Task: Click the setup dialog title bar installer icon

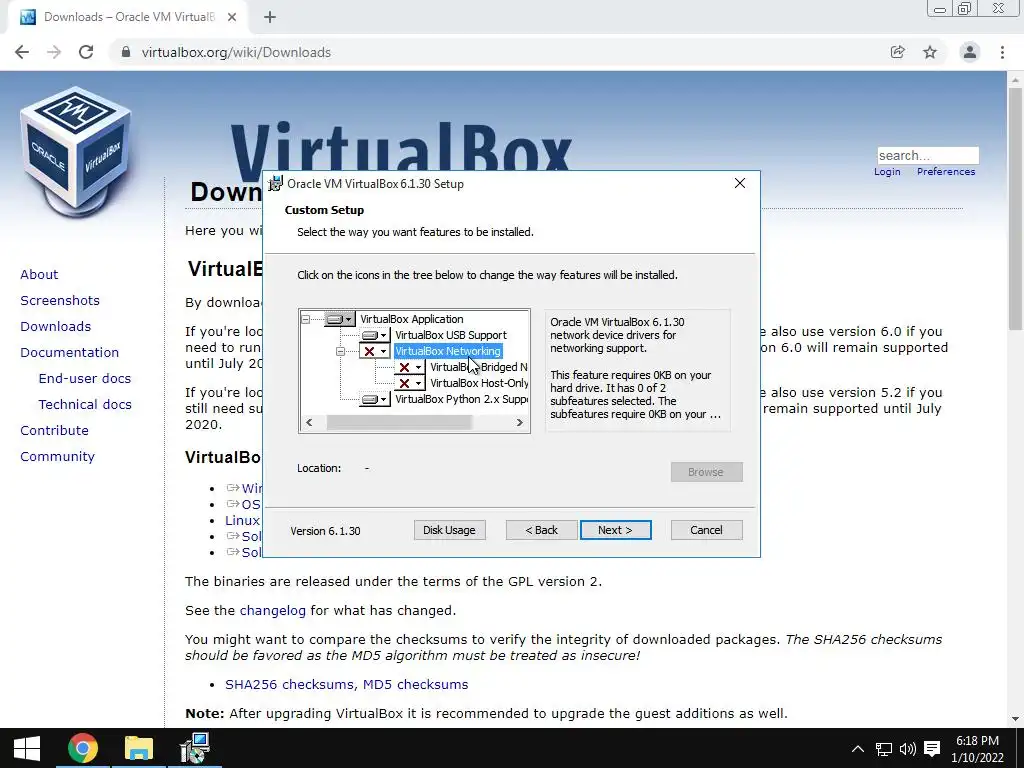Action: point(276,184)
